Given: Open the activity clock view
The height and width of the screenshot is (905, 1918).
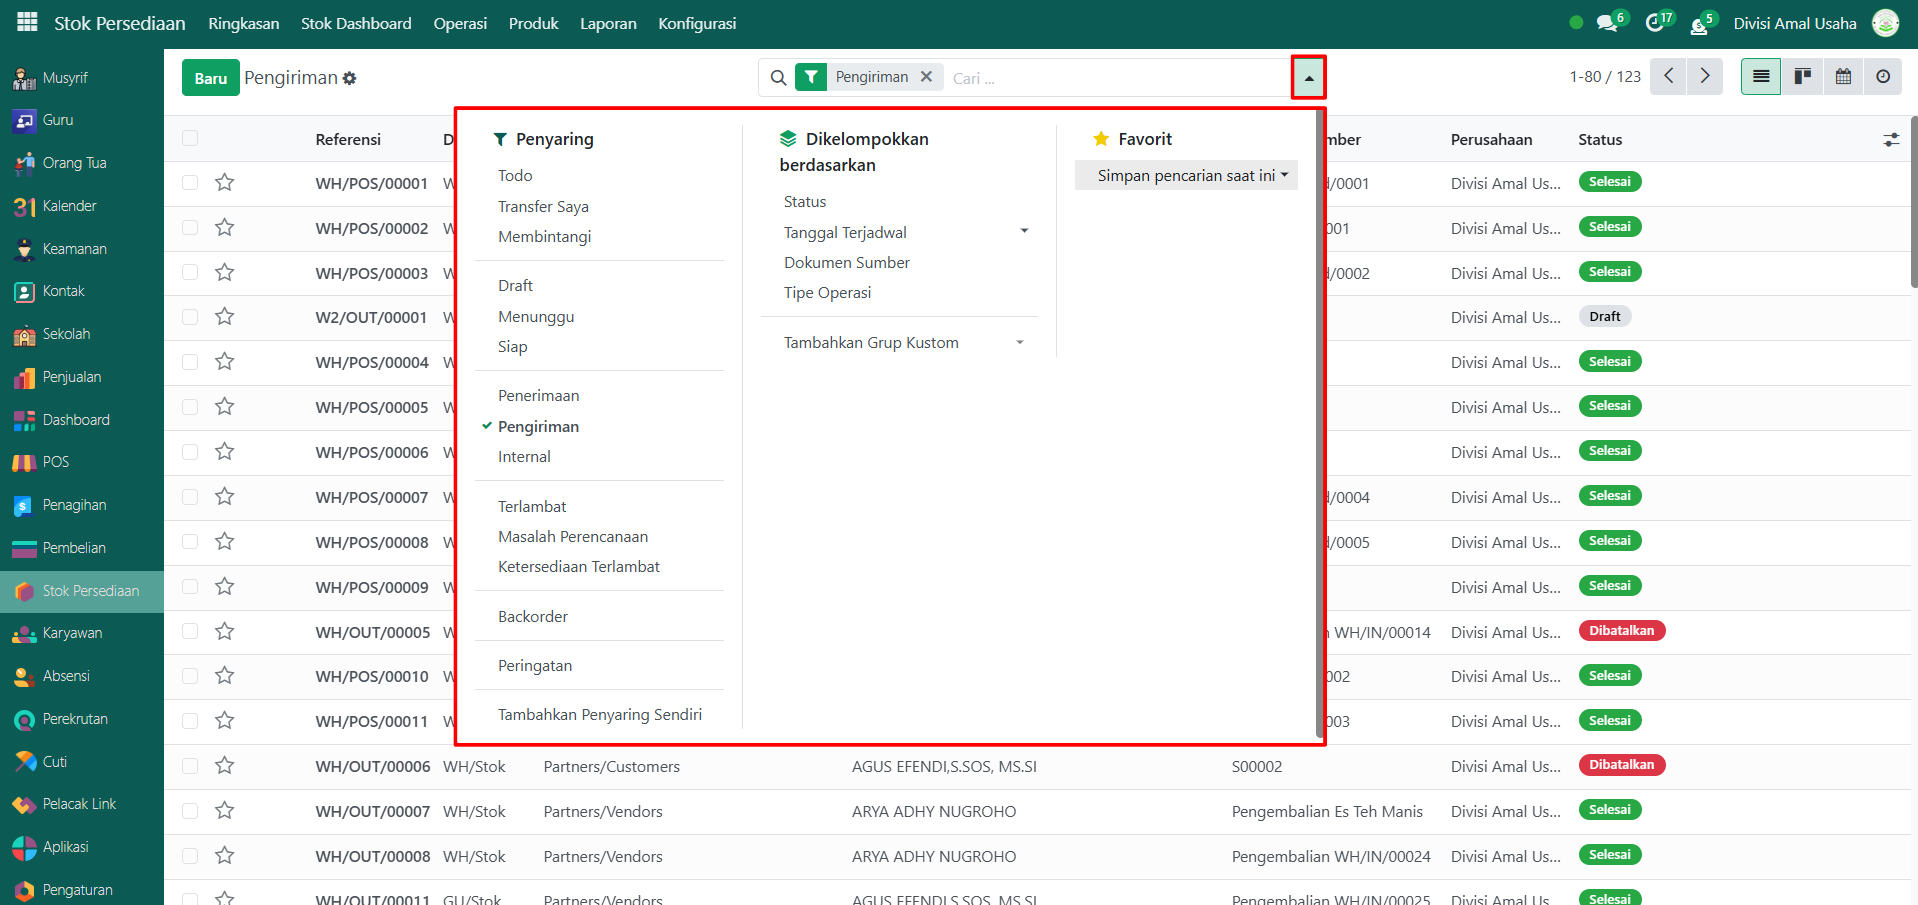Looking at the screenshot, I should [1883, 77].
